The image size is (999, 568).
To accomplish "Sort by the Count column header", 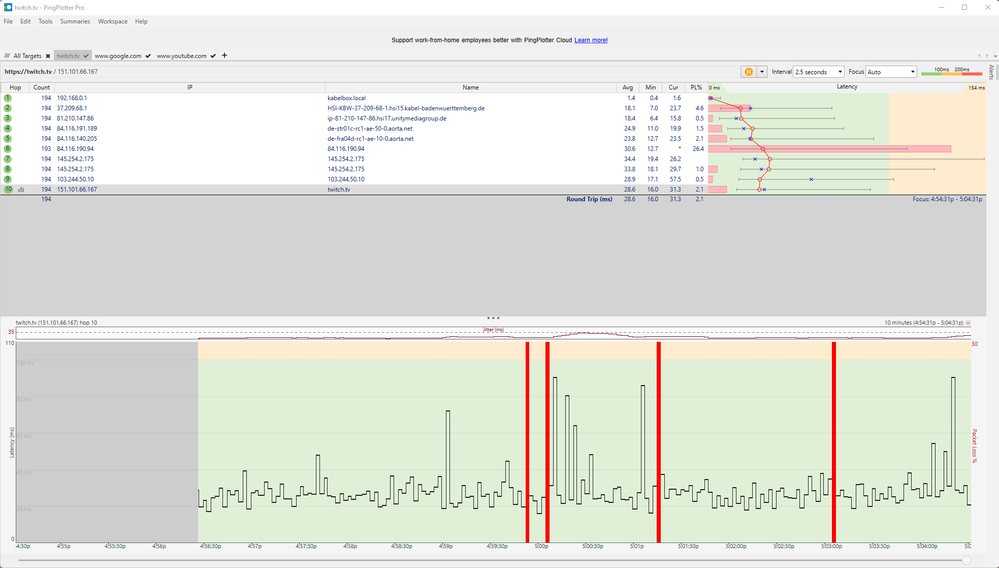I will pos(41,87).
